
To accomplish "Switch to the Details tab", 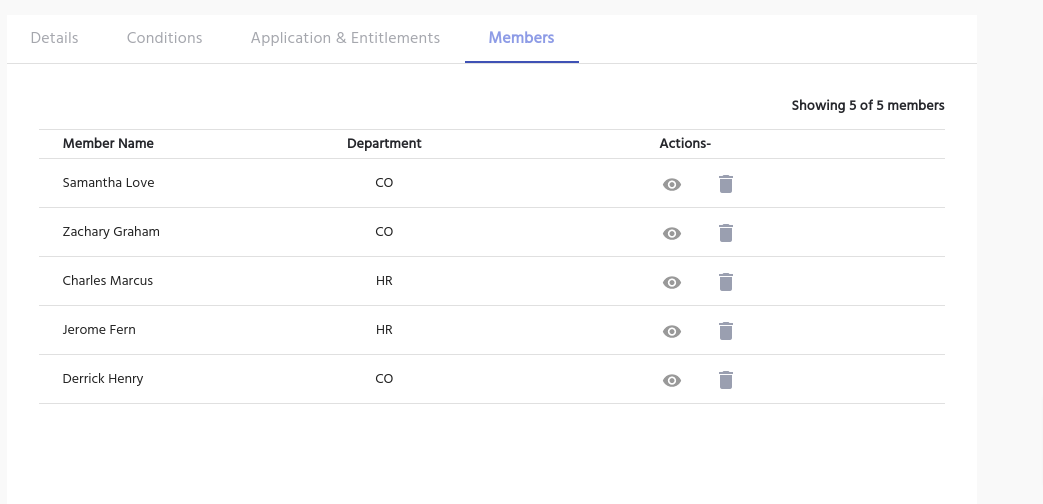I will coord(54,38).
